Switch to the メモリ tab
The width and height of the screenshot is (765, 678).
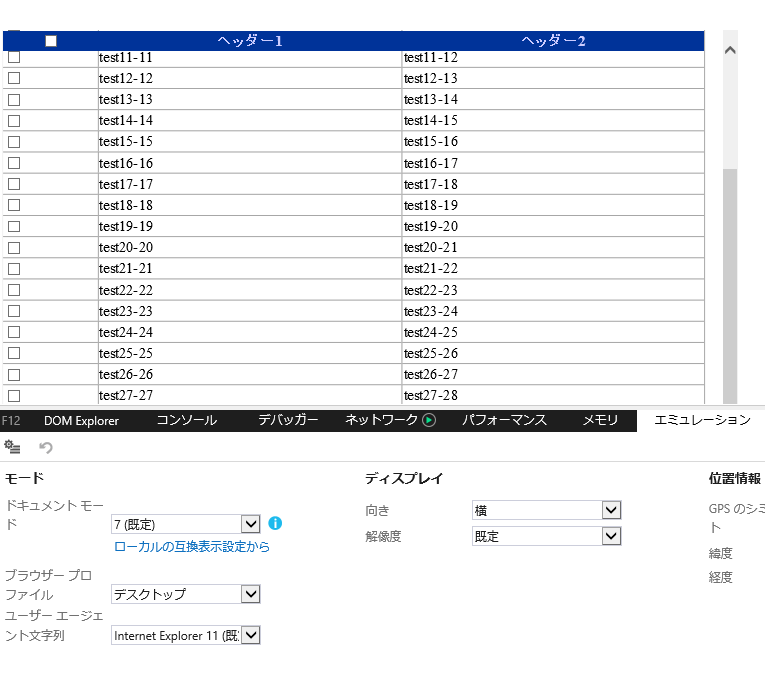point(601,420)
